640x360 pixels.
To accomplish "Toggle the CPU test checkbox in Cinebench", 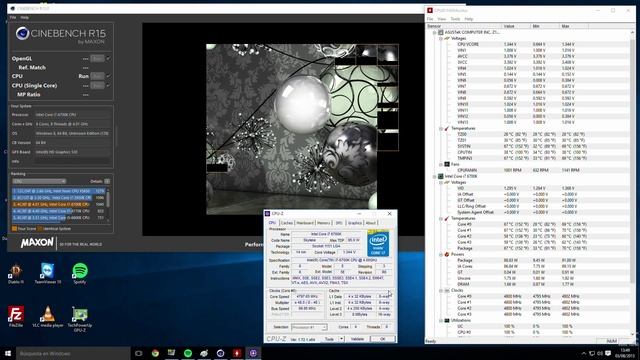I will (x=108, y=76).
